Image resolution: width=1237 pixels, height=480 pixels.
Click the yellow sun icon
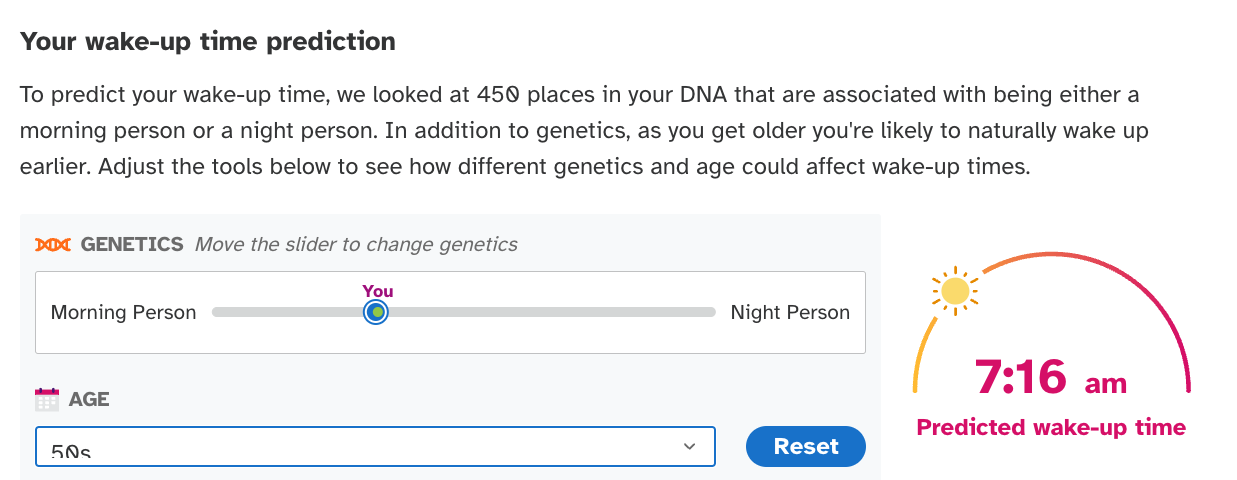pos(955,291)
